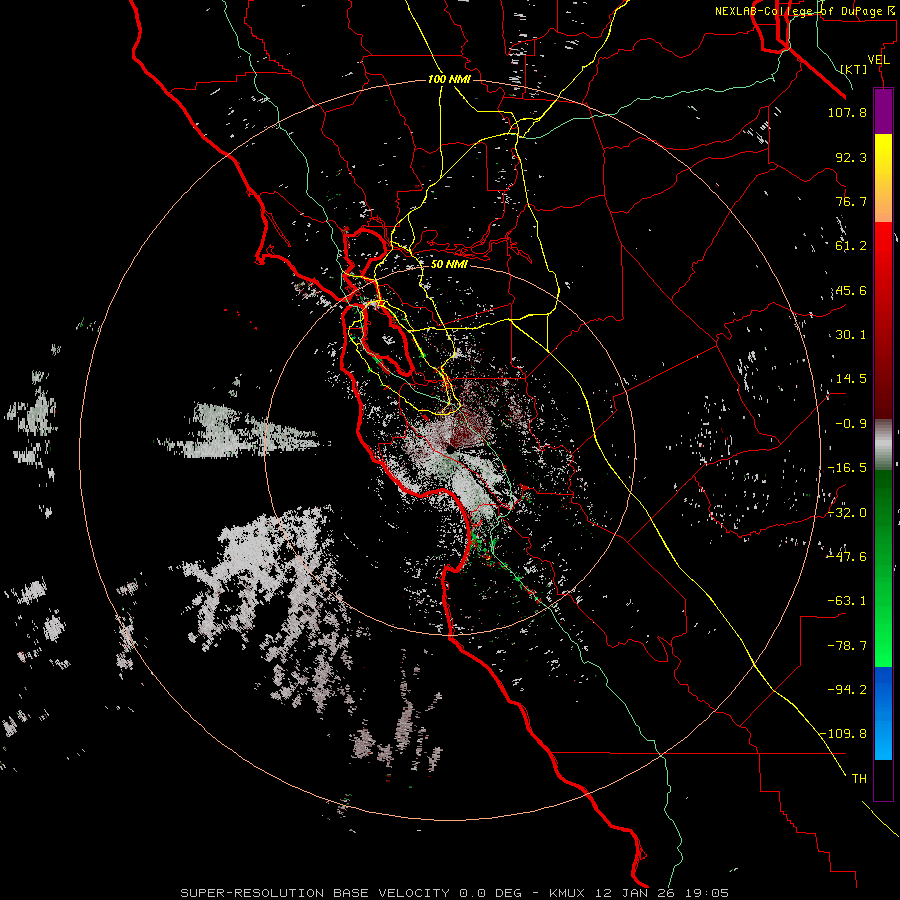Pick the bright red segment of the color bar

click(883, 253)
